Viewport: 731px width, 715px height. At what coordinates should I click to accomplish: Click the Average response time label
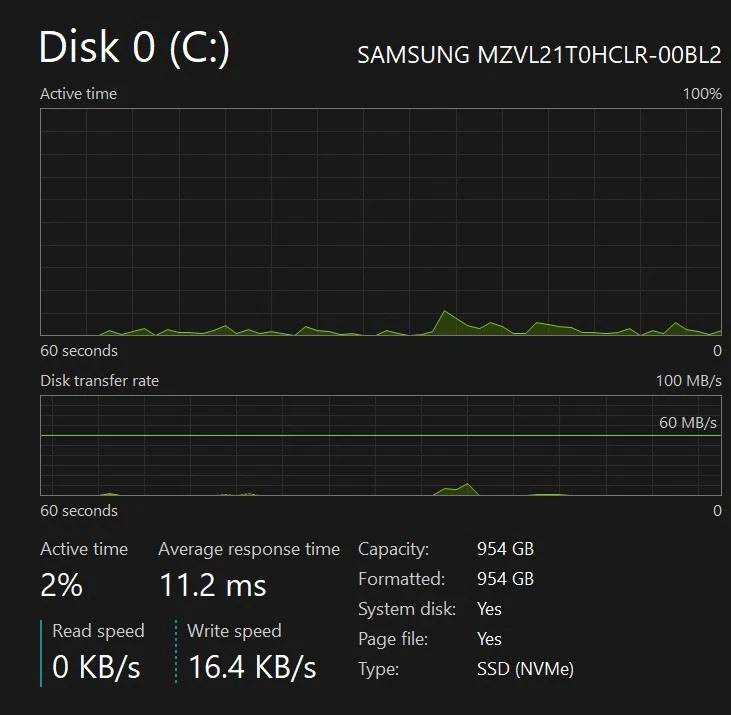pos(249,549)
